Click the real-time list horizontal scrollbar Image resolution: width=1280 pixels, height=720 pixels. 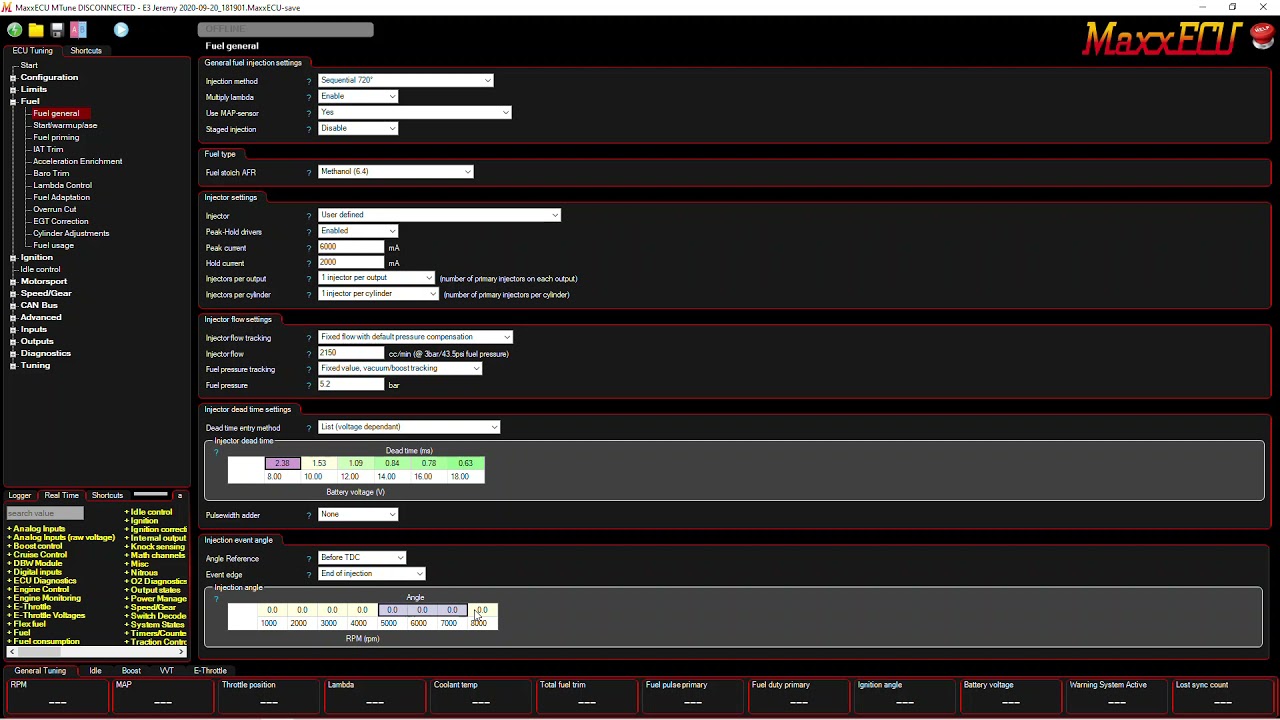pyautogui.click(x=97, y=652)
